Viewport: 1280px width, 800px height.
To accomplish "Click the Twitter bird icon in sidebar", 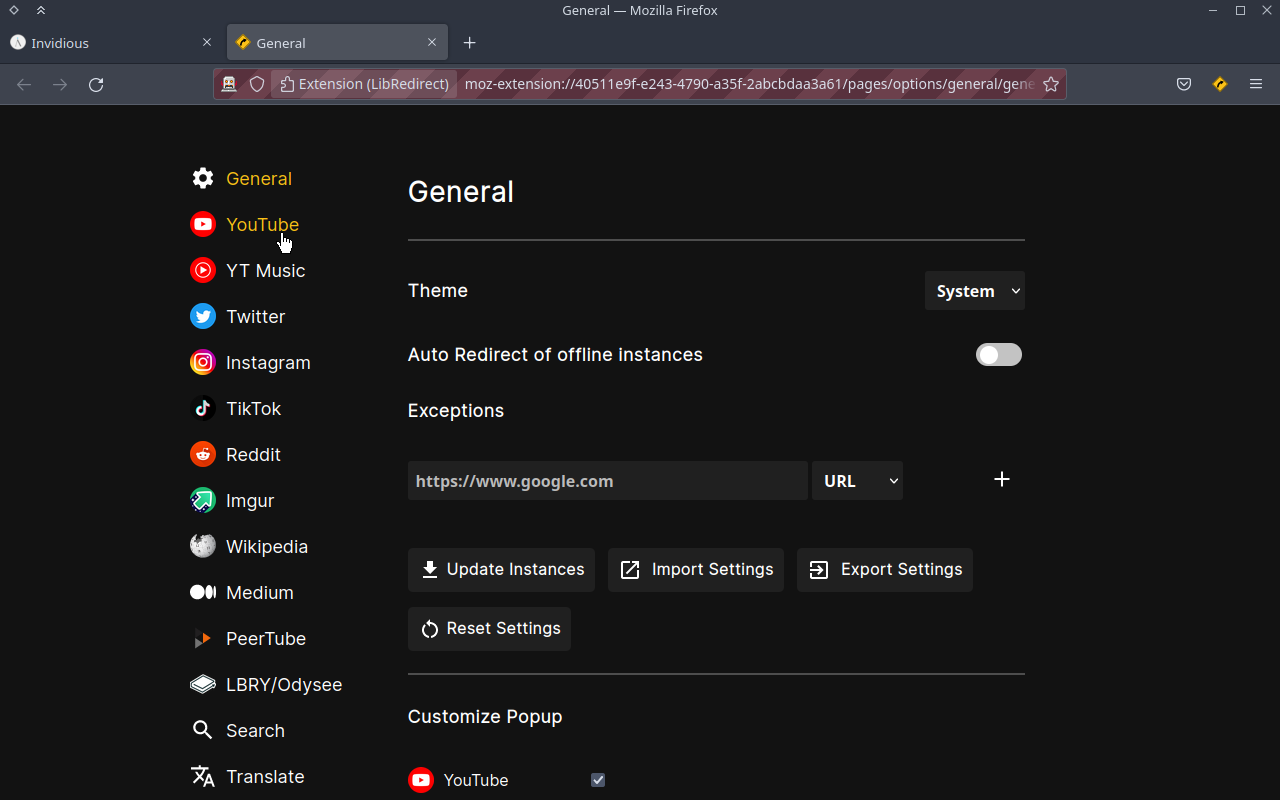I will [203, 316].
